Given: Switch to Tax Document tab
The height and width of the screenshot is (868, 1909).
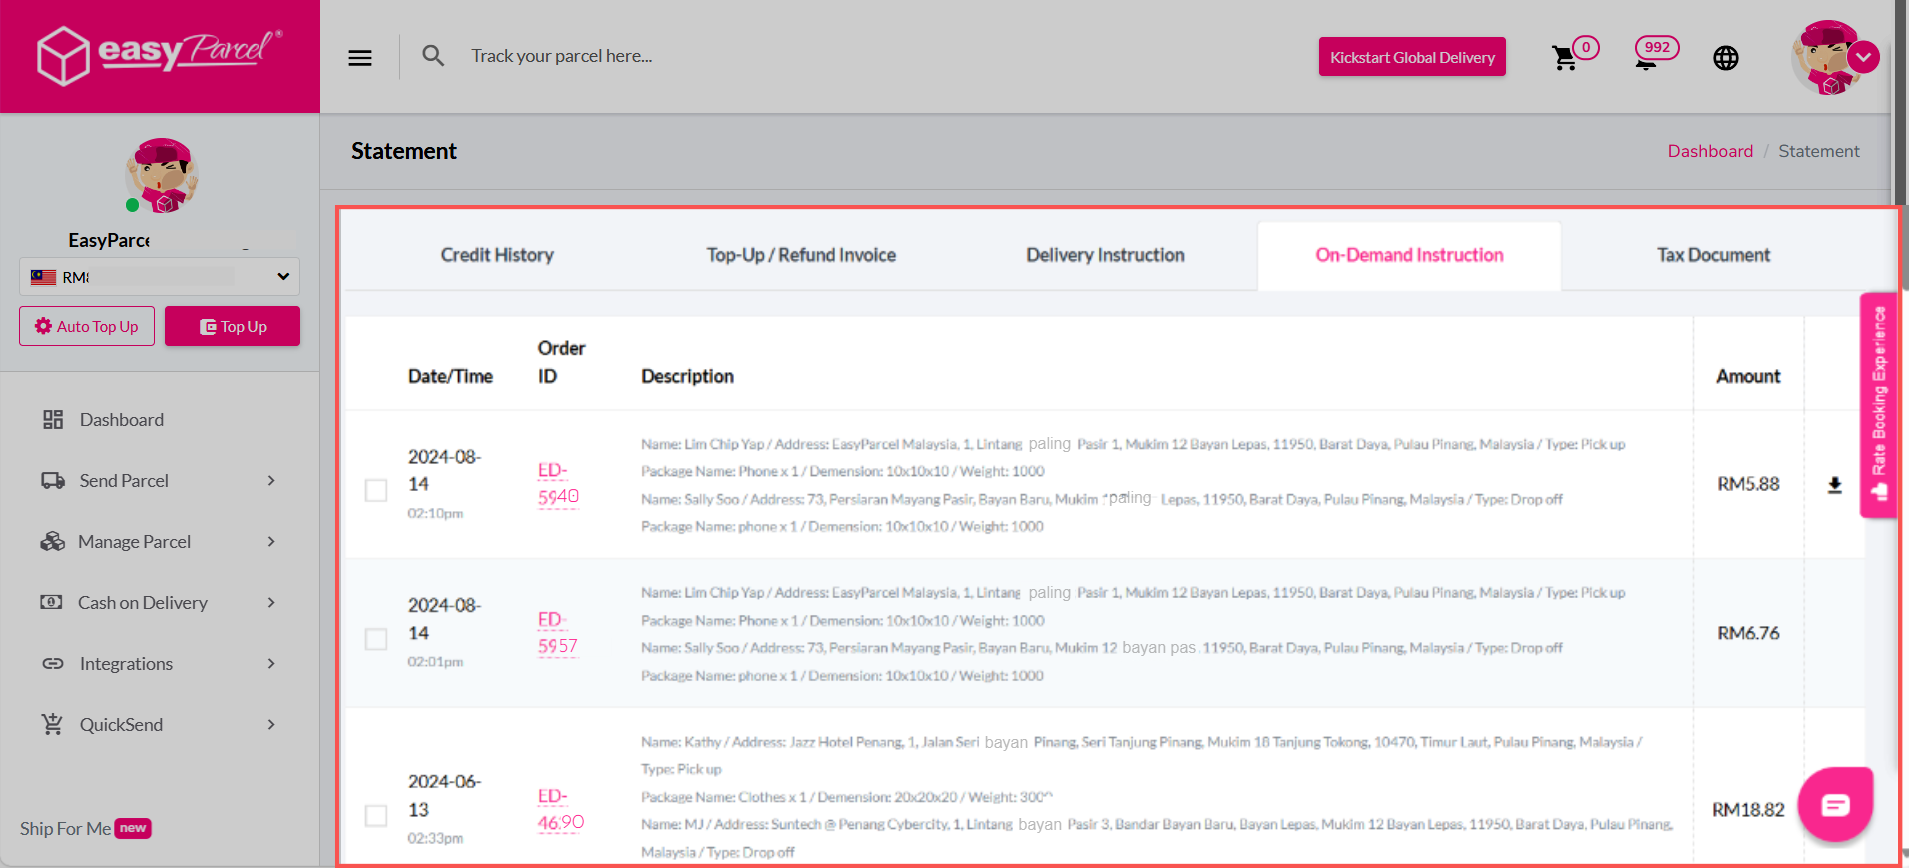Looking at the screenshot, I should click(x=1713, y=255).
